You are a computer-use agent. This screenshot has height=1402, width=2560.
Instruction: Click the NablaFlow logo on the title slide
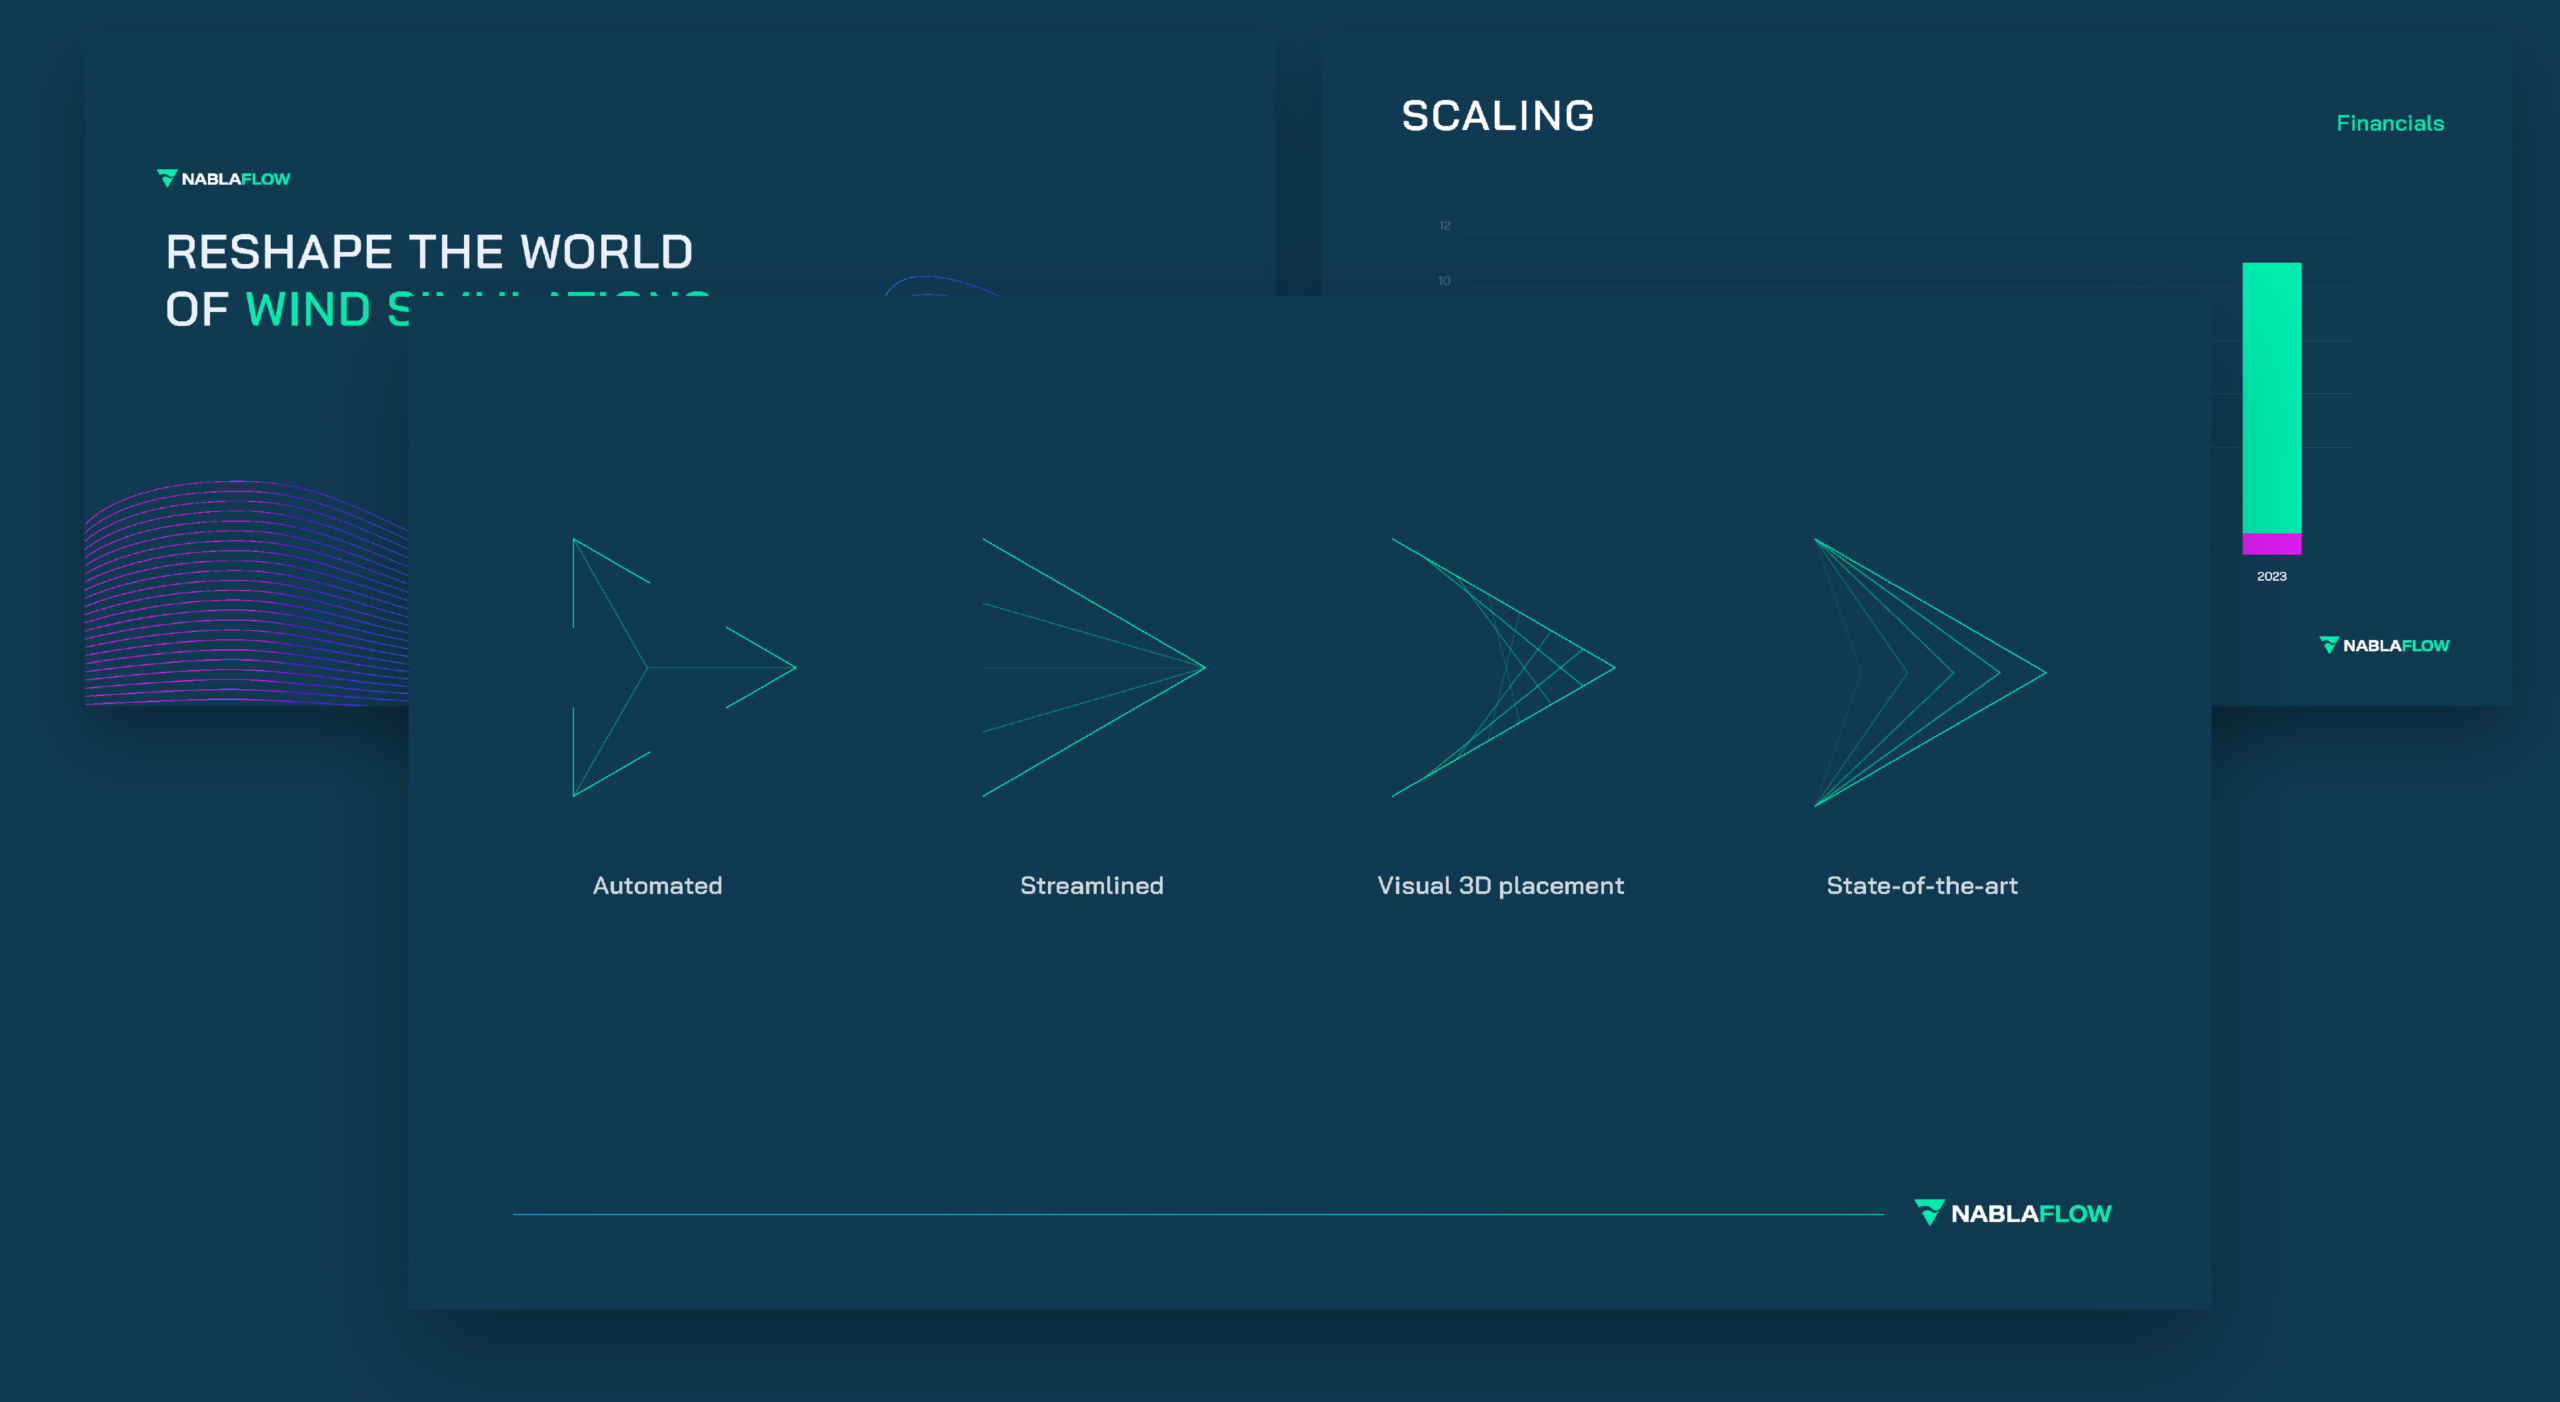[224, 179]
